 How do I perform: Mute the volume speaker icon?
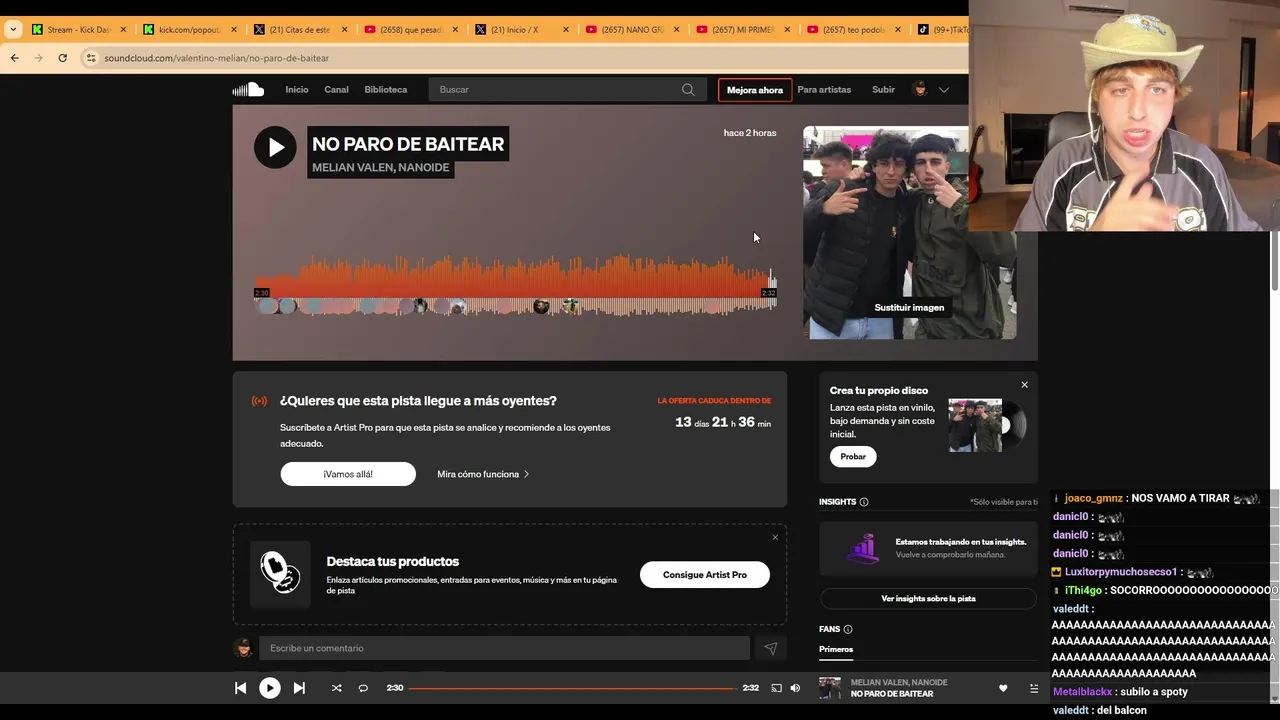795,688
